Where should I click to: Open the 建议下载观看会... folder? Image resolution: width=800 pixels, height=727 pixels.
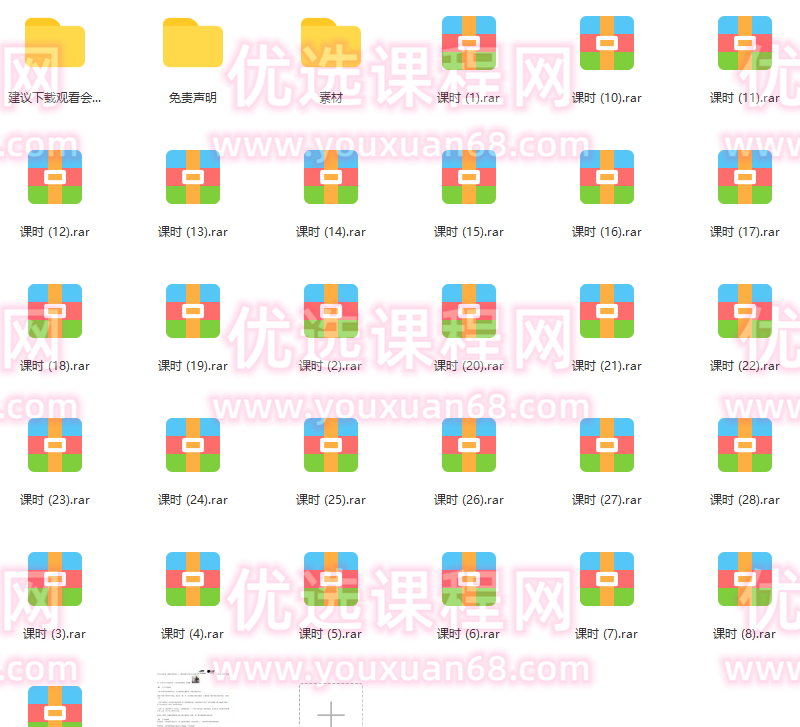pos(55,44)
